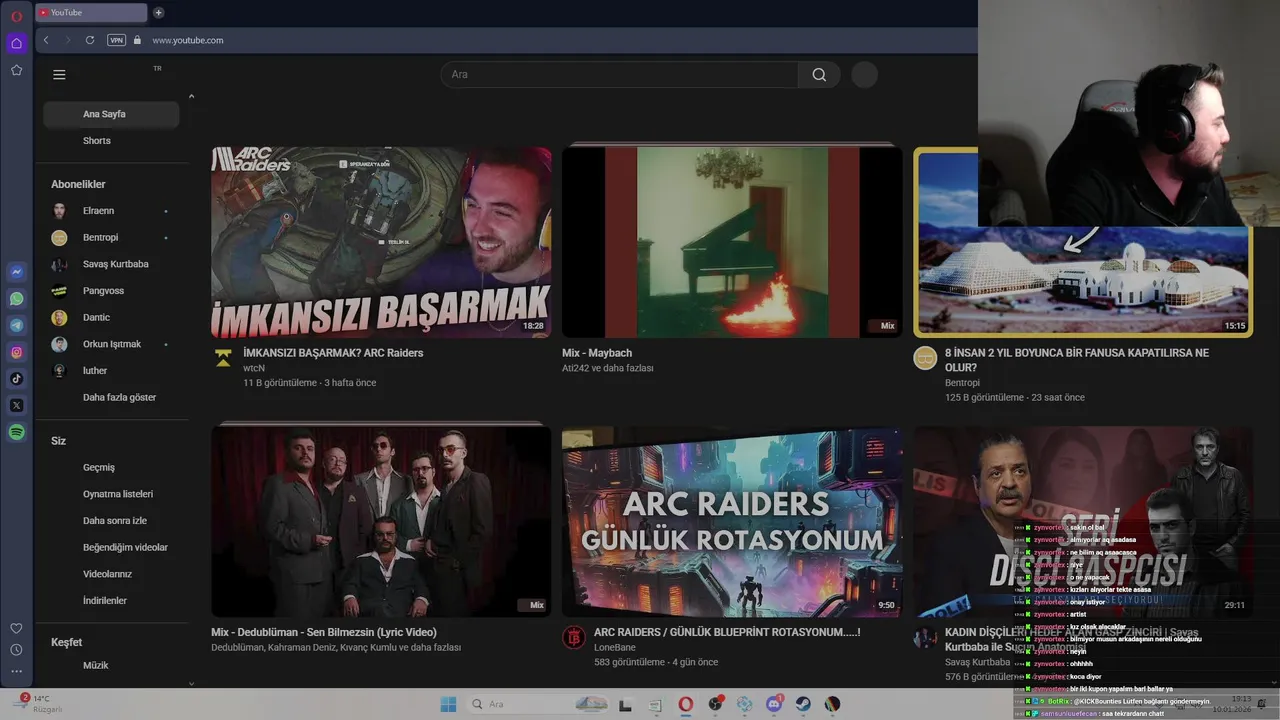The height and width of the screenshot is (720, 1280).
Task: Open Windows Start button
Action: pyautogui.click(x=448, y=704)
